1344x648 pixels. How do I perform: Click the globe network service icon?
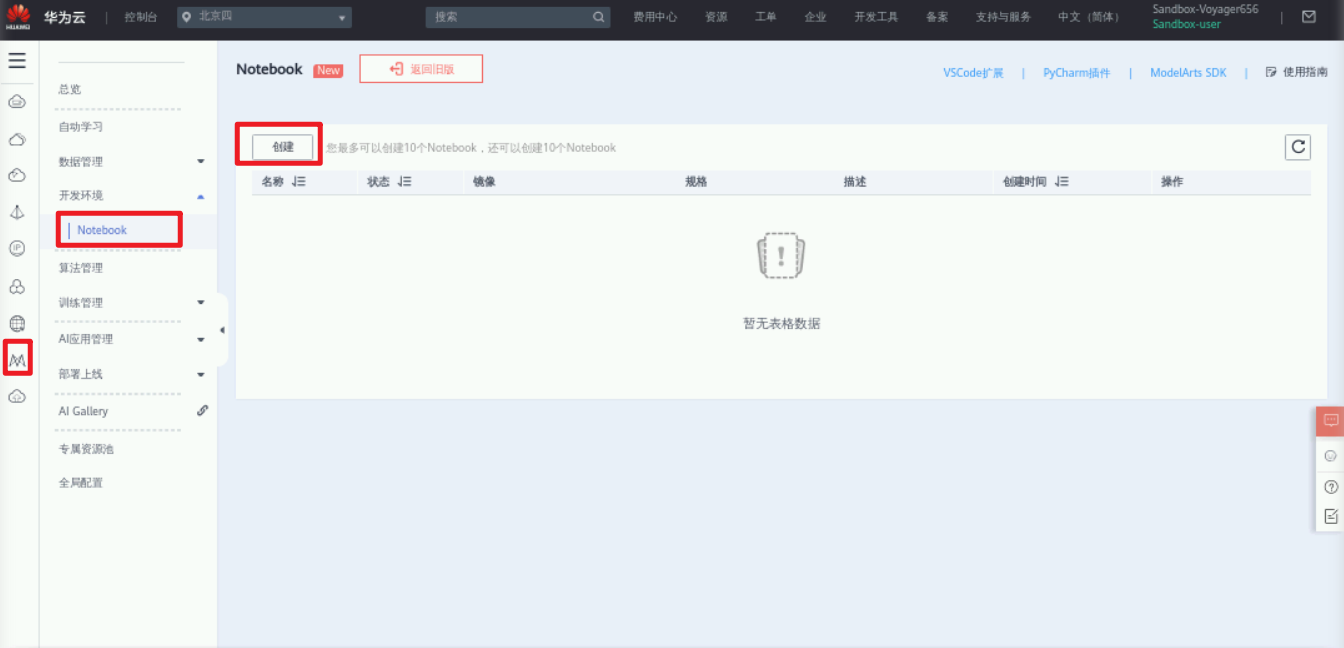(17, 324)
